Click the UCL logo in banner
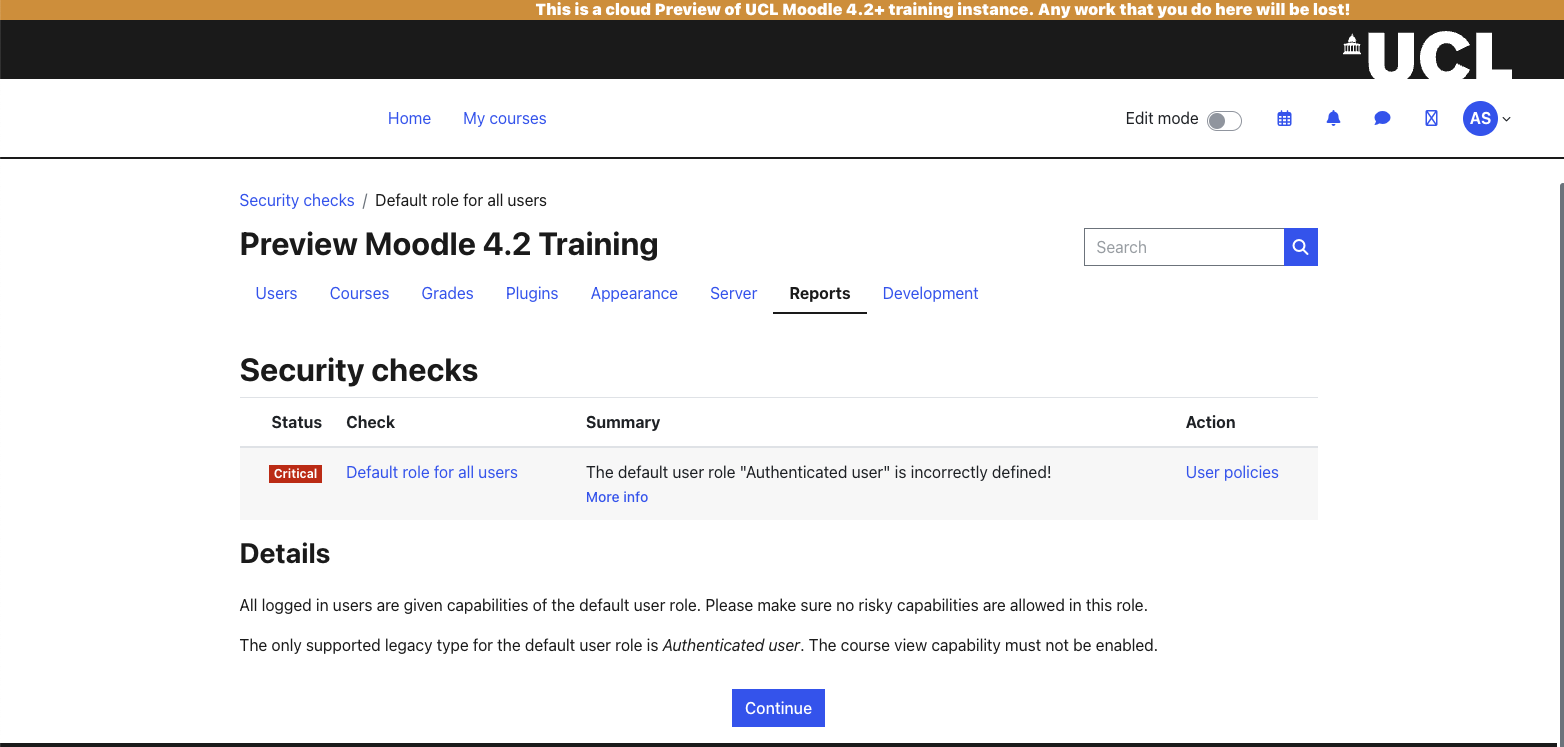 tap(1428, 54)
